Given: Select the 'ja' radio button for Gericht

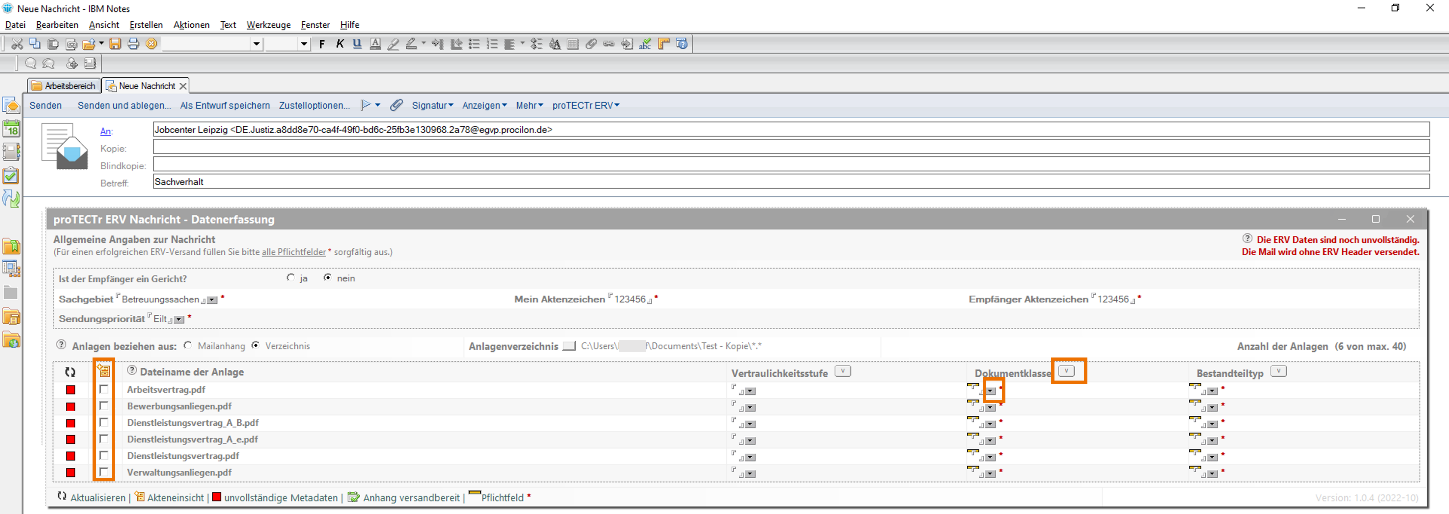Looking at the screenshot, I should coord(291,278).
